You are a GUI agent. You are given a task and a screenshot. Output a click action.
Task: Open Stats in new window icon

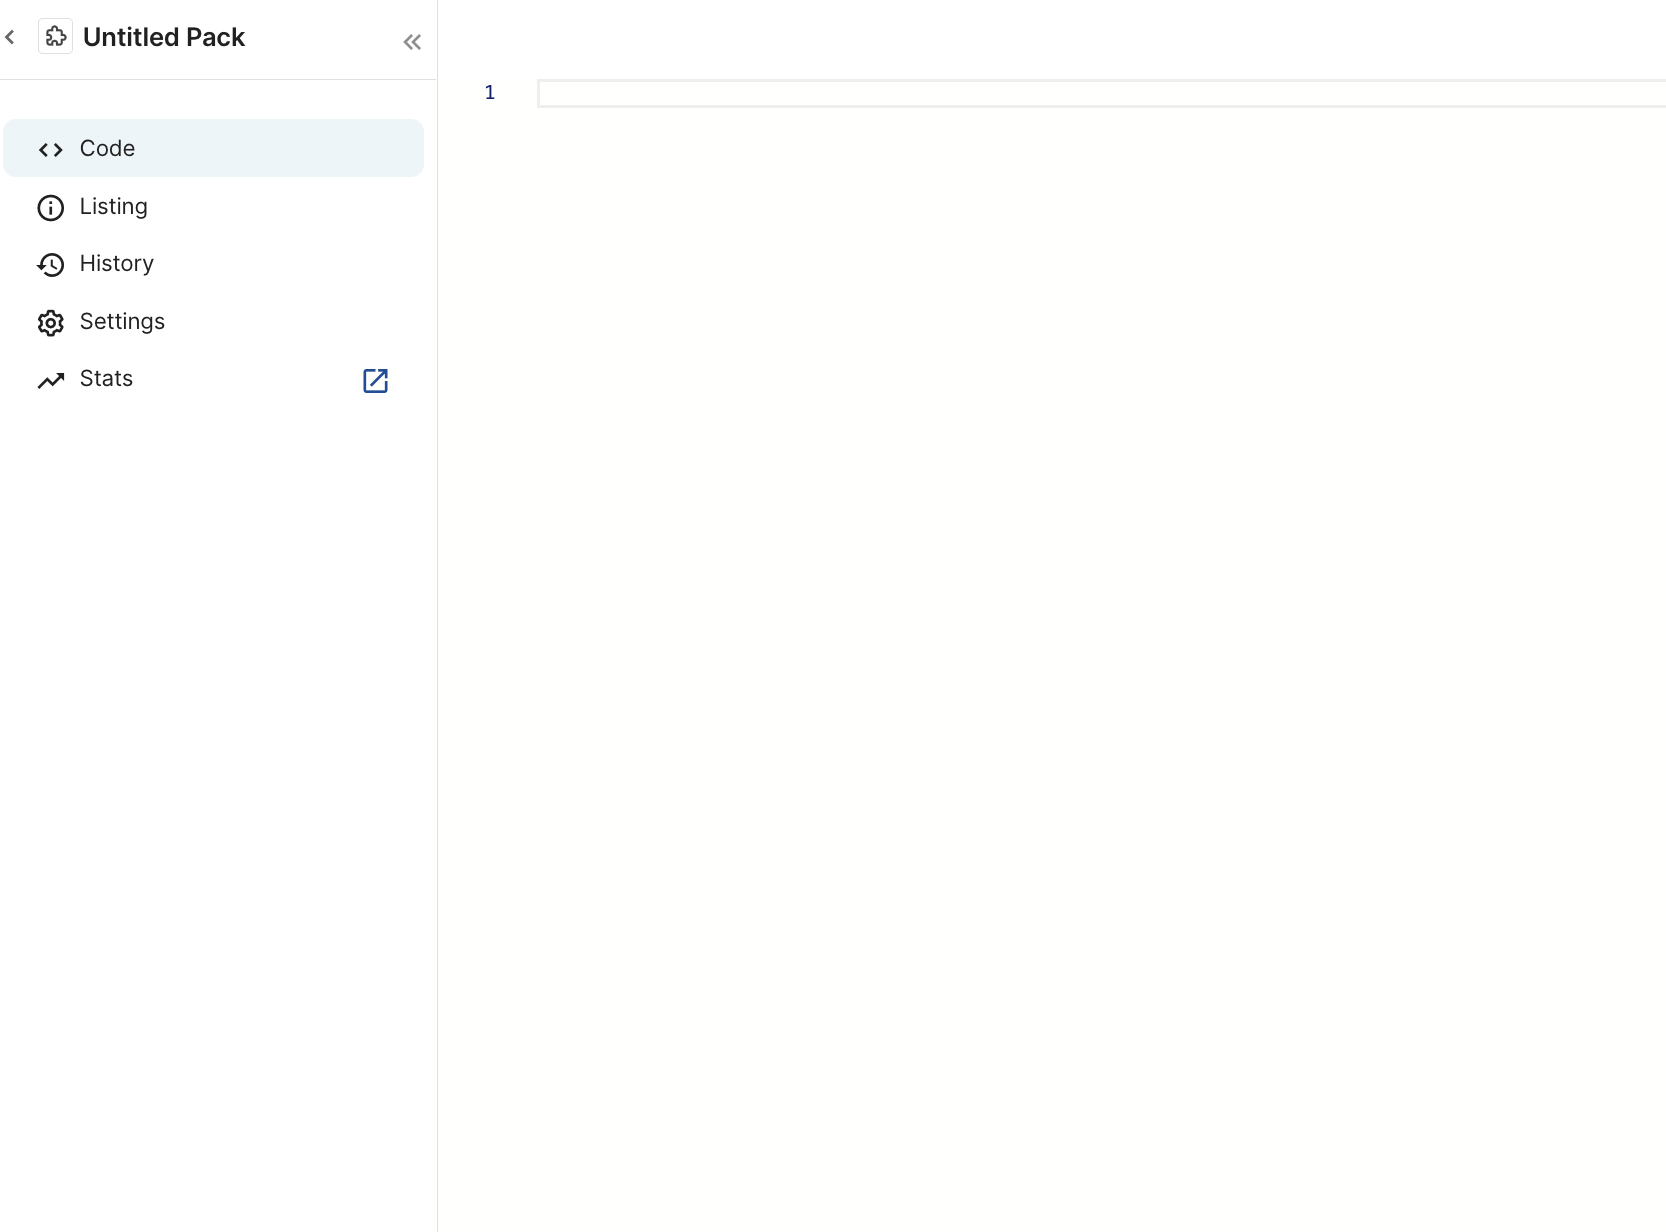click(x=375, y=380)
